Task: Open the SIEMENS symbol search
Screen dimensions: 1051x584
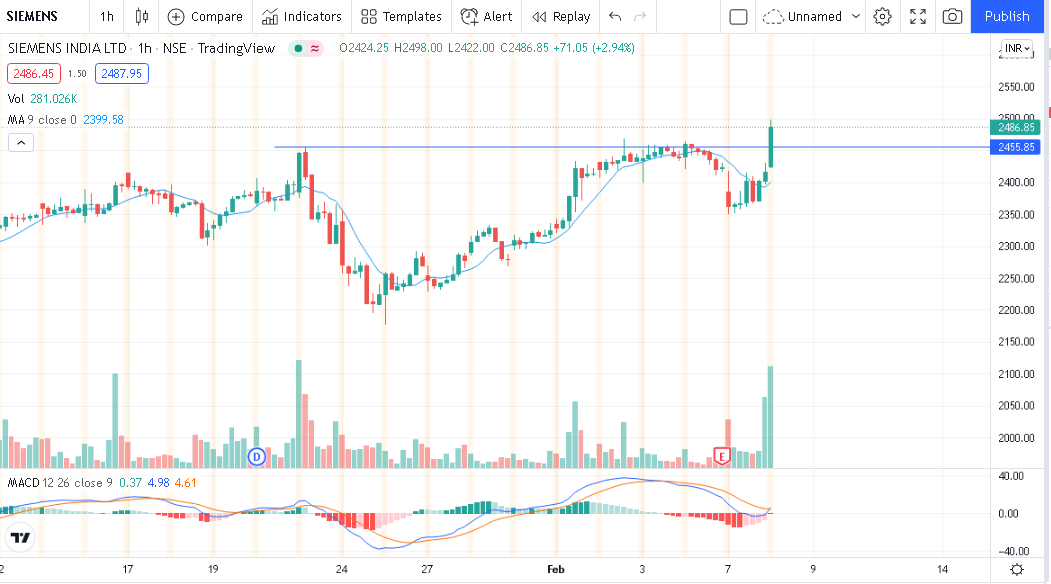Action: pos(32,16)
